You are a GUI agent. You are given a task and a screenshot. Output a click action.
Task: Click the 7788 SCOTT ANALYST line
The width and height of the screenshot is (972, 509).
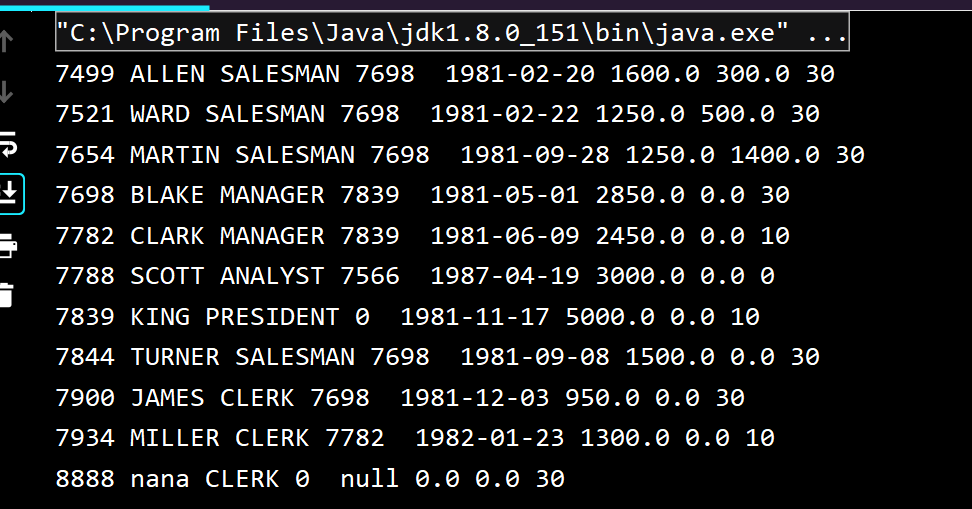point(415,276)
